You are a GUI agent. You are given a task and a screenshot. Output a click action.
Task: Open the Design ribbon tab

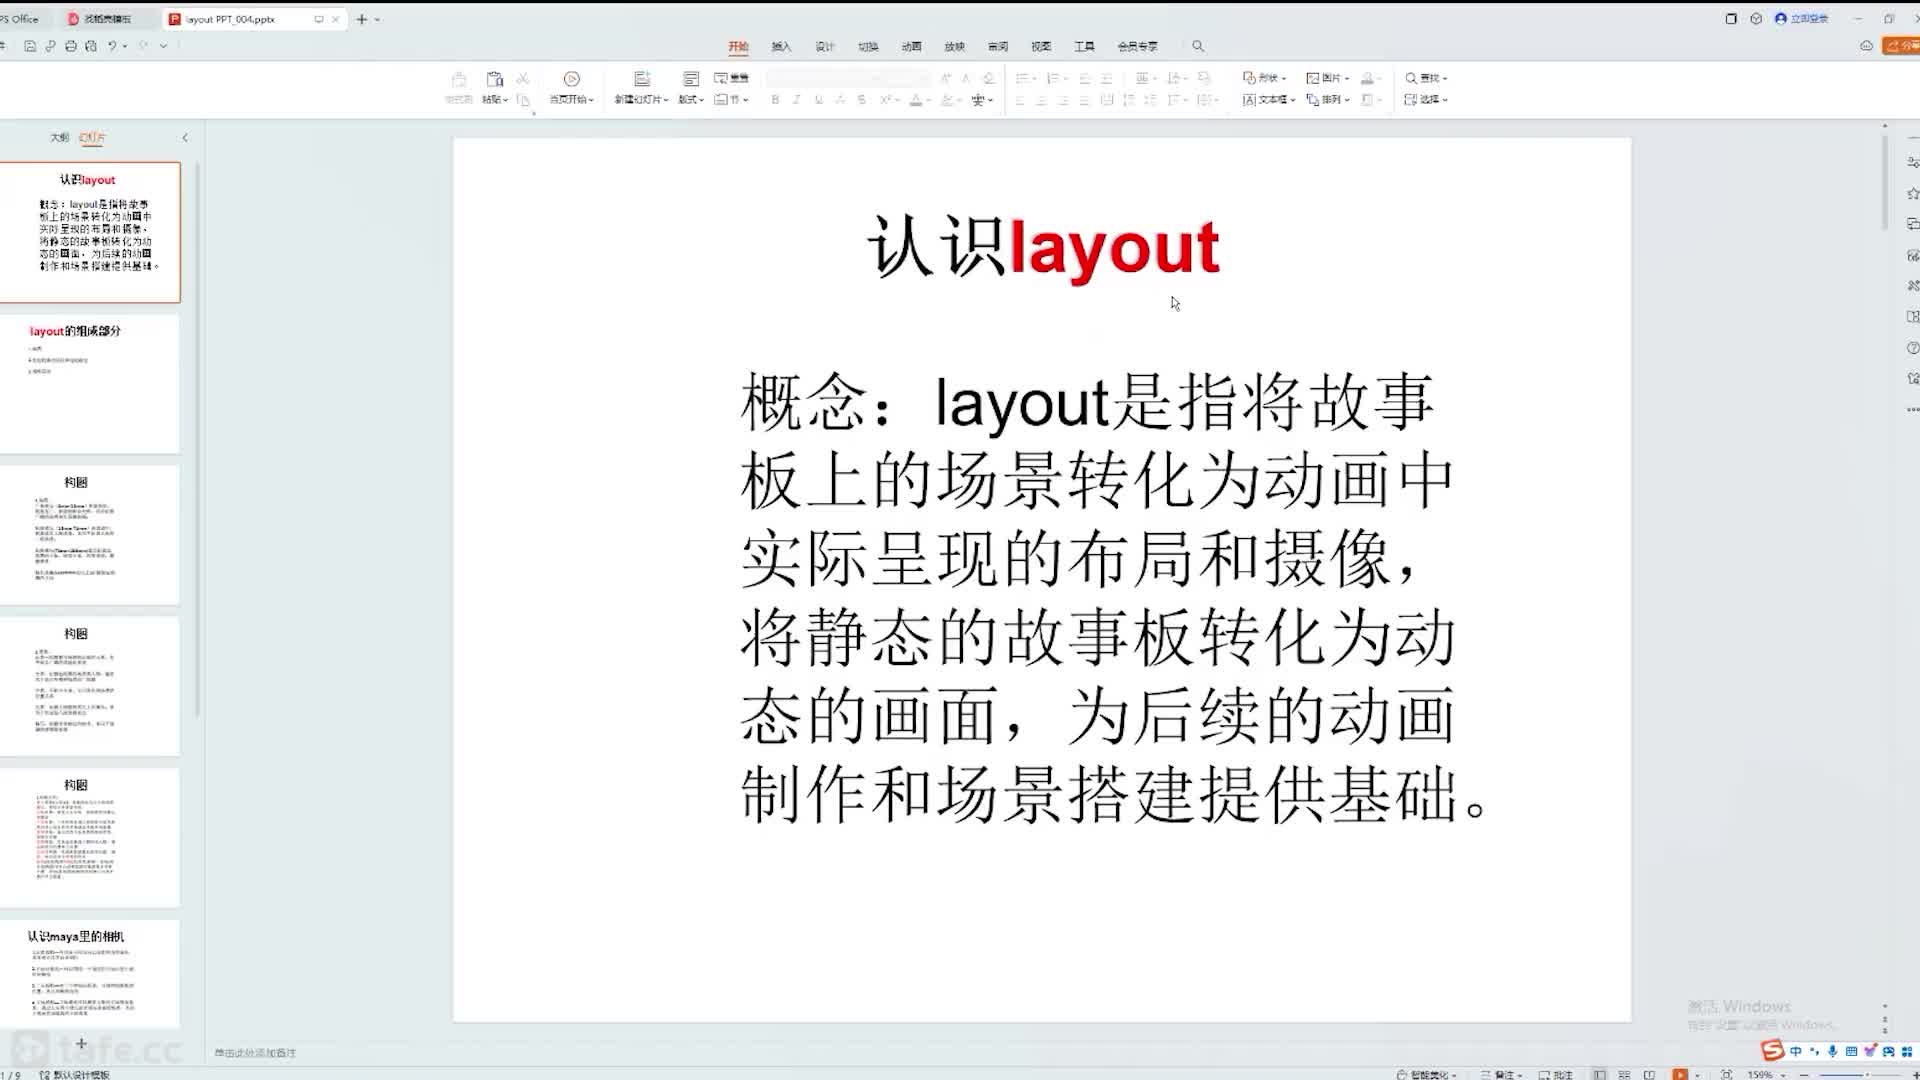pos(825,46)
